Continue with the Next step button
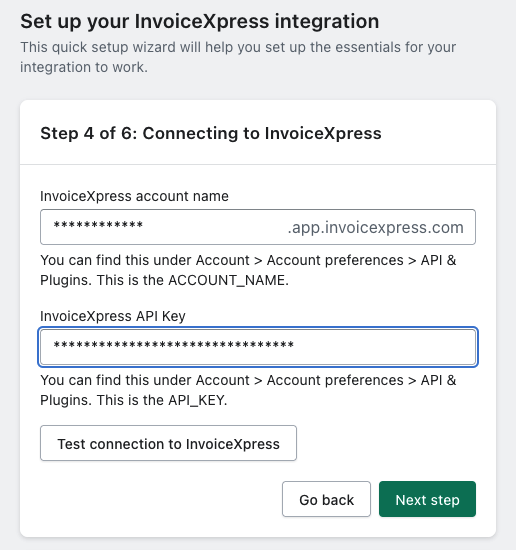Image resolution: width=516 pixels, height=550 pixels. pos(427,499)
